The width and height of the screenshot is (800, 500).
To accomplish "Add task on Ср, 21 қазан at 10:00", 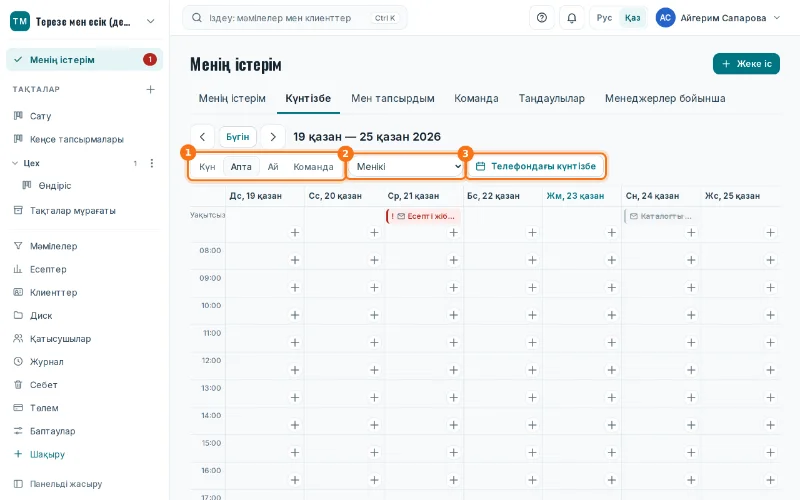I will click(454, 315).
